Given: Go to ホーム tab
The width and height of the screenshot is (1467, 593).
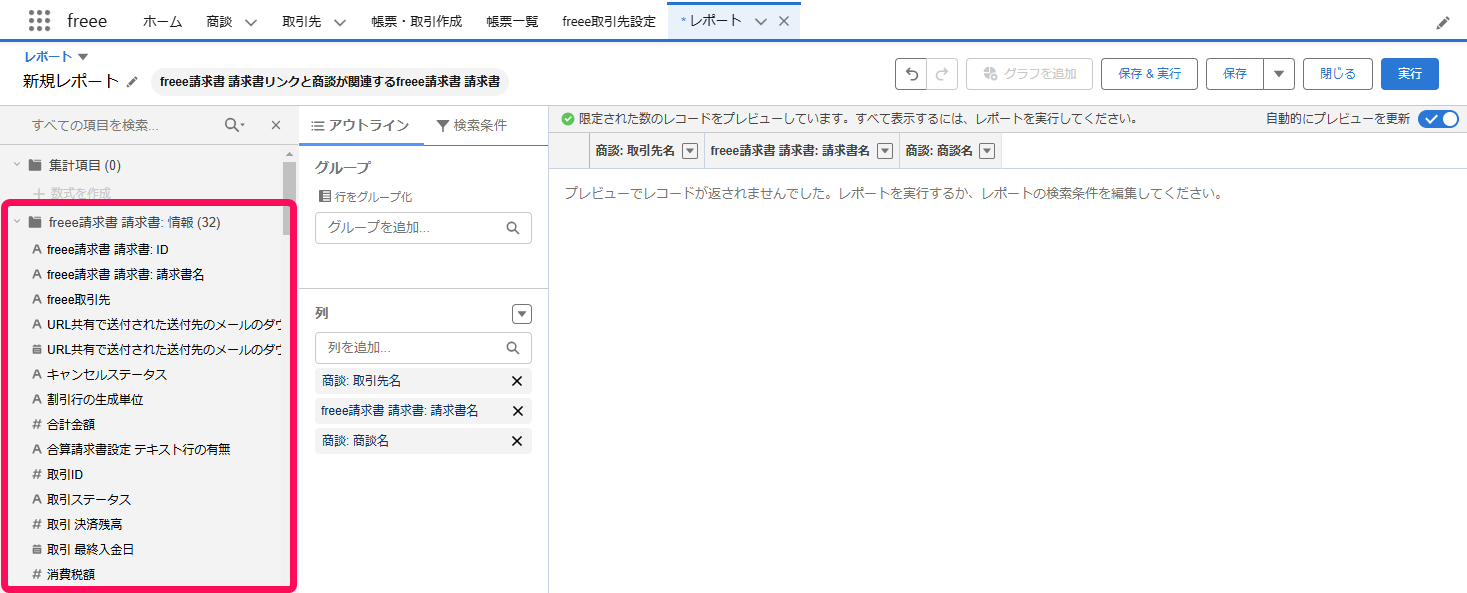Looking at the screenshot, I should click(x=162, y=21).
